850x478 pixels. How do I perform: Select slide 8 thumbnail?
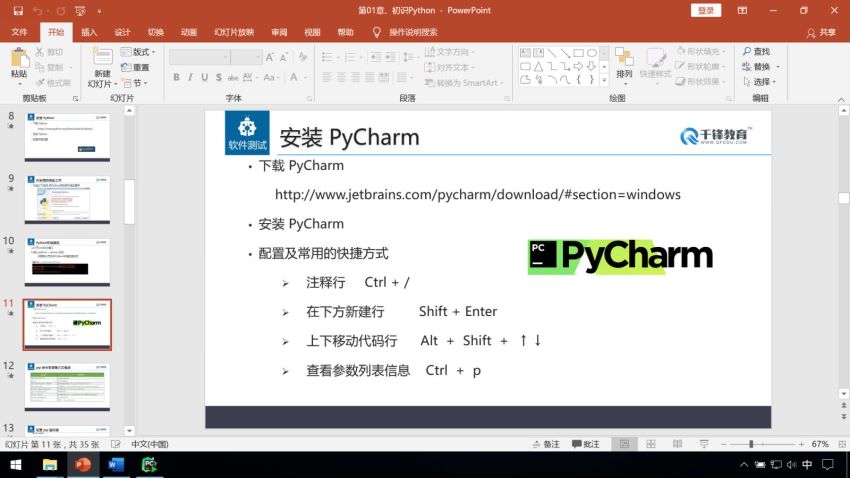[67, 137]
